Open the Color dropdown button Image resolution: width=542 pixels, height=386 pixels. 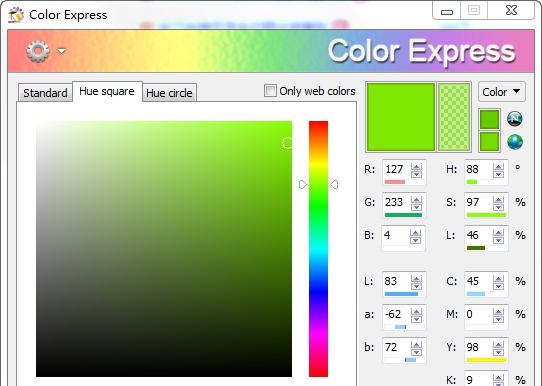(x=502, y=92)
